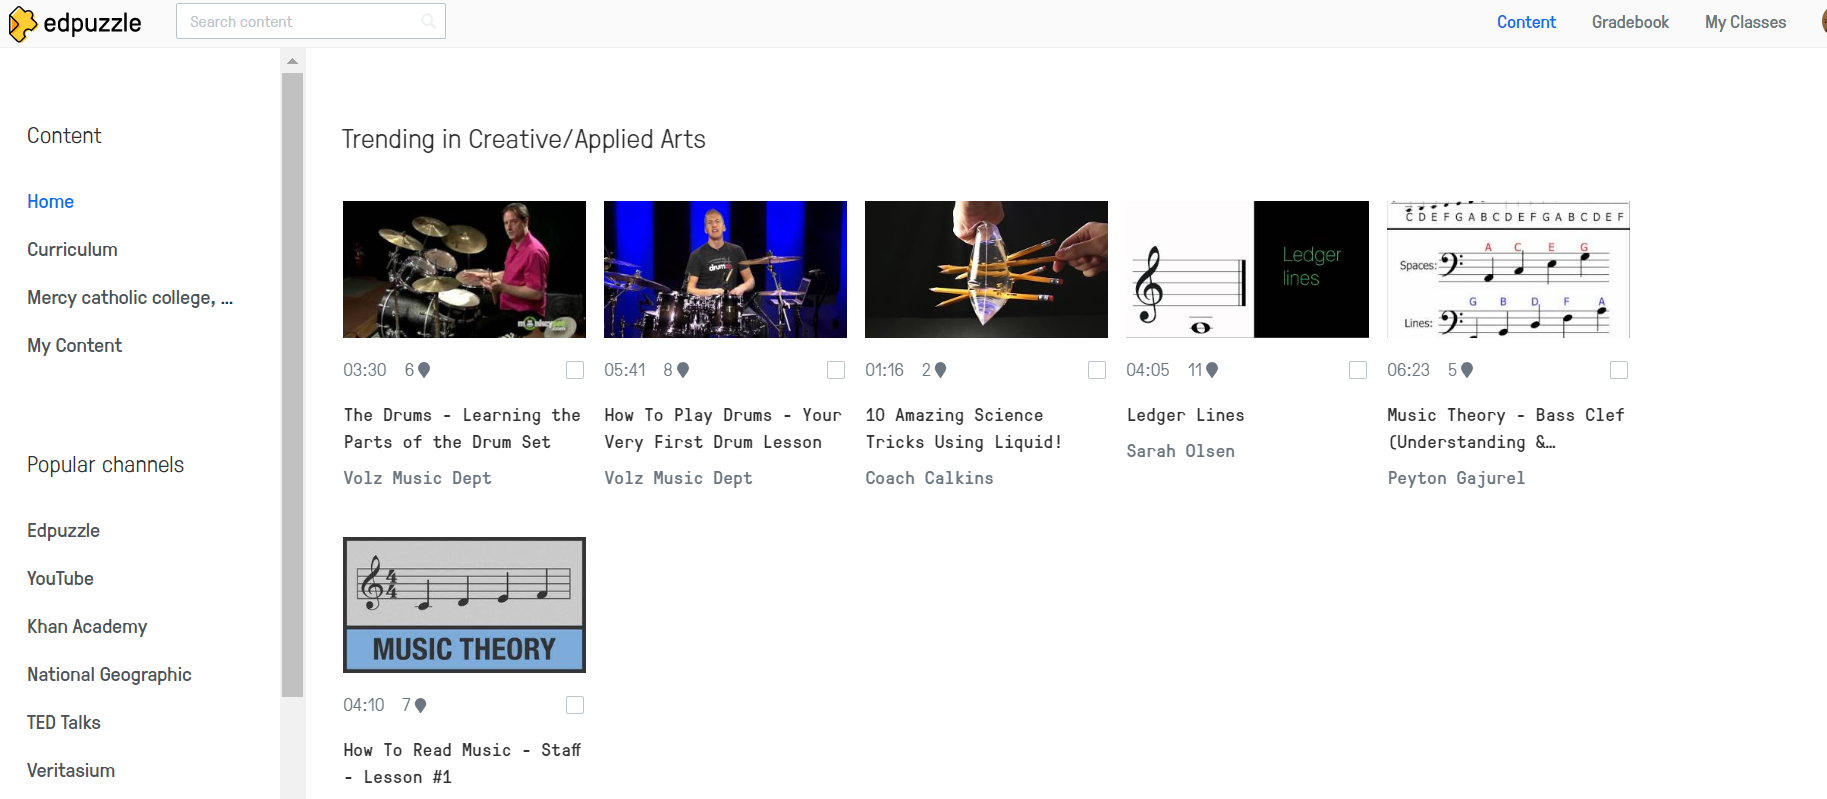The width and height of the screenshot is (1827, 799).
Task: Open Mercy catholic college in sidebar
Action: (130, 297)
